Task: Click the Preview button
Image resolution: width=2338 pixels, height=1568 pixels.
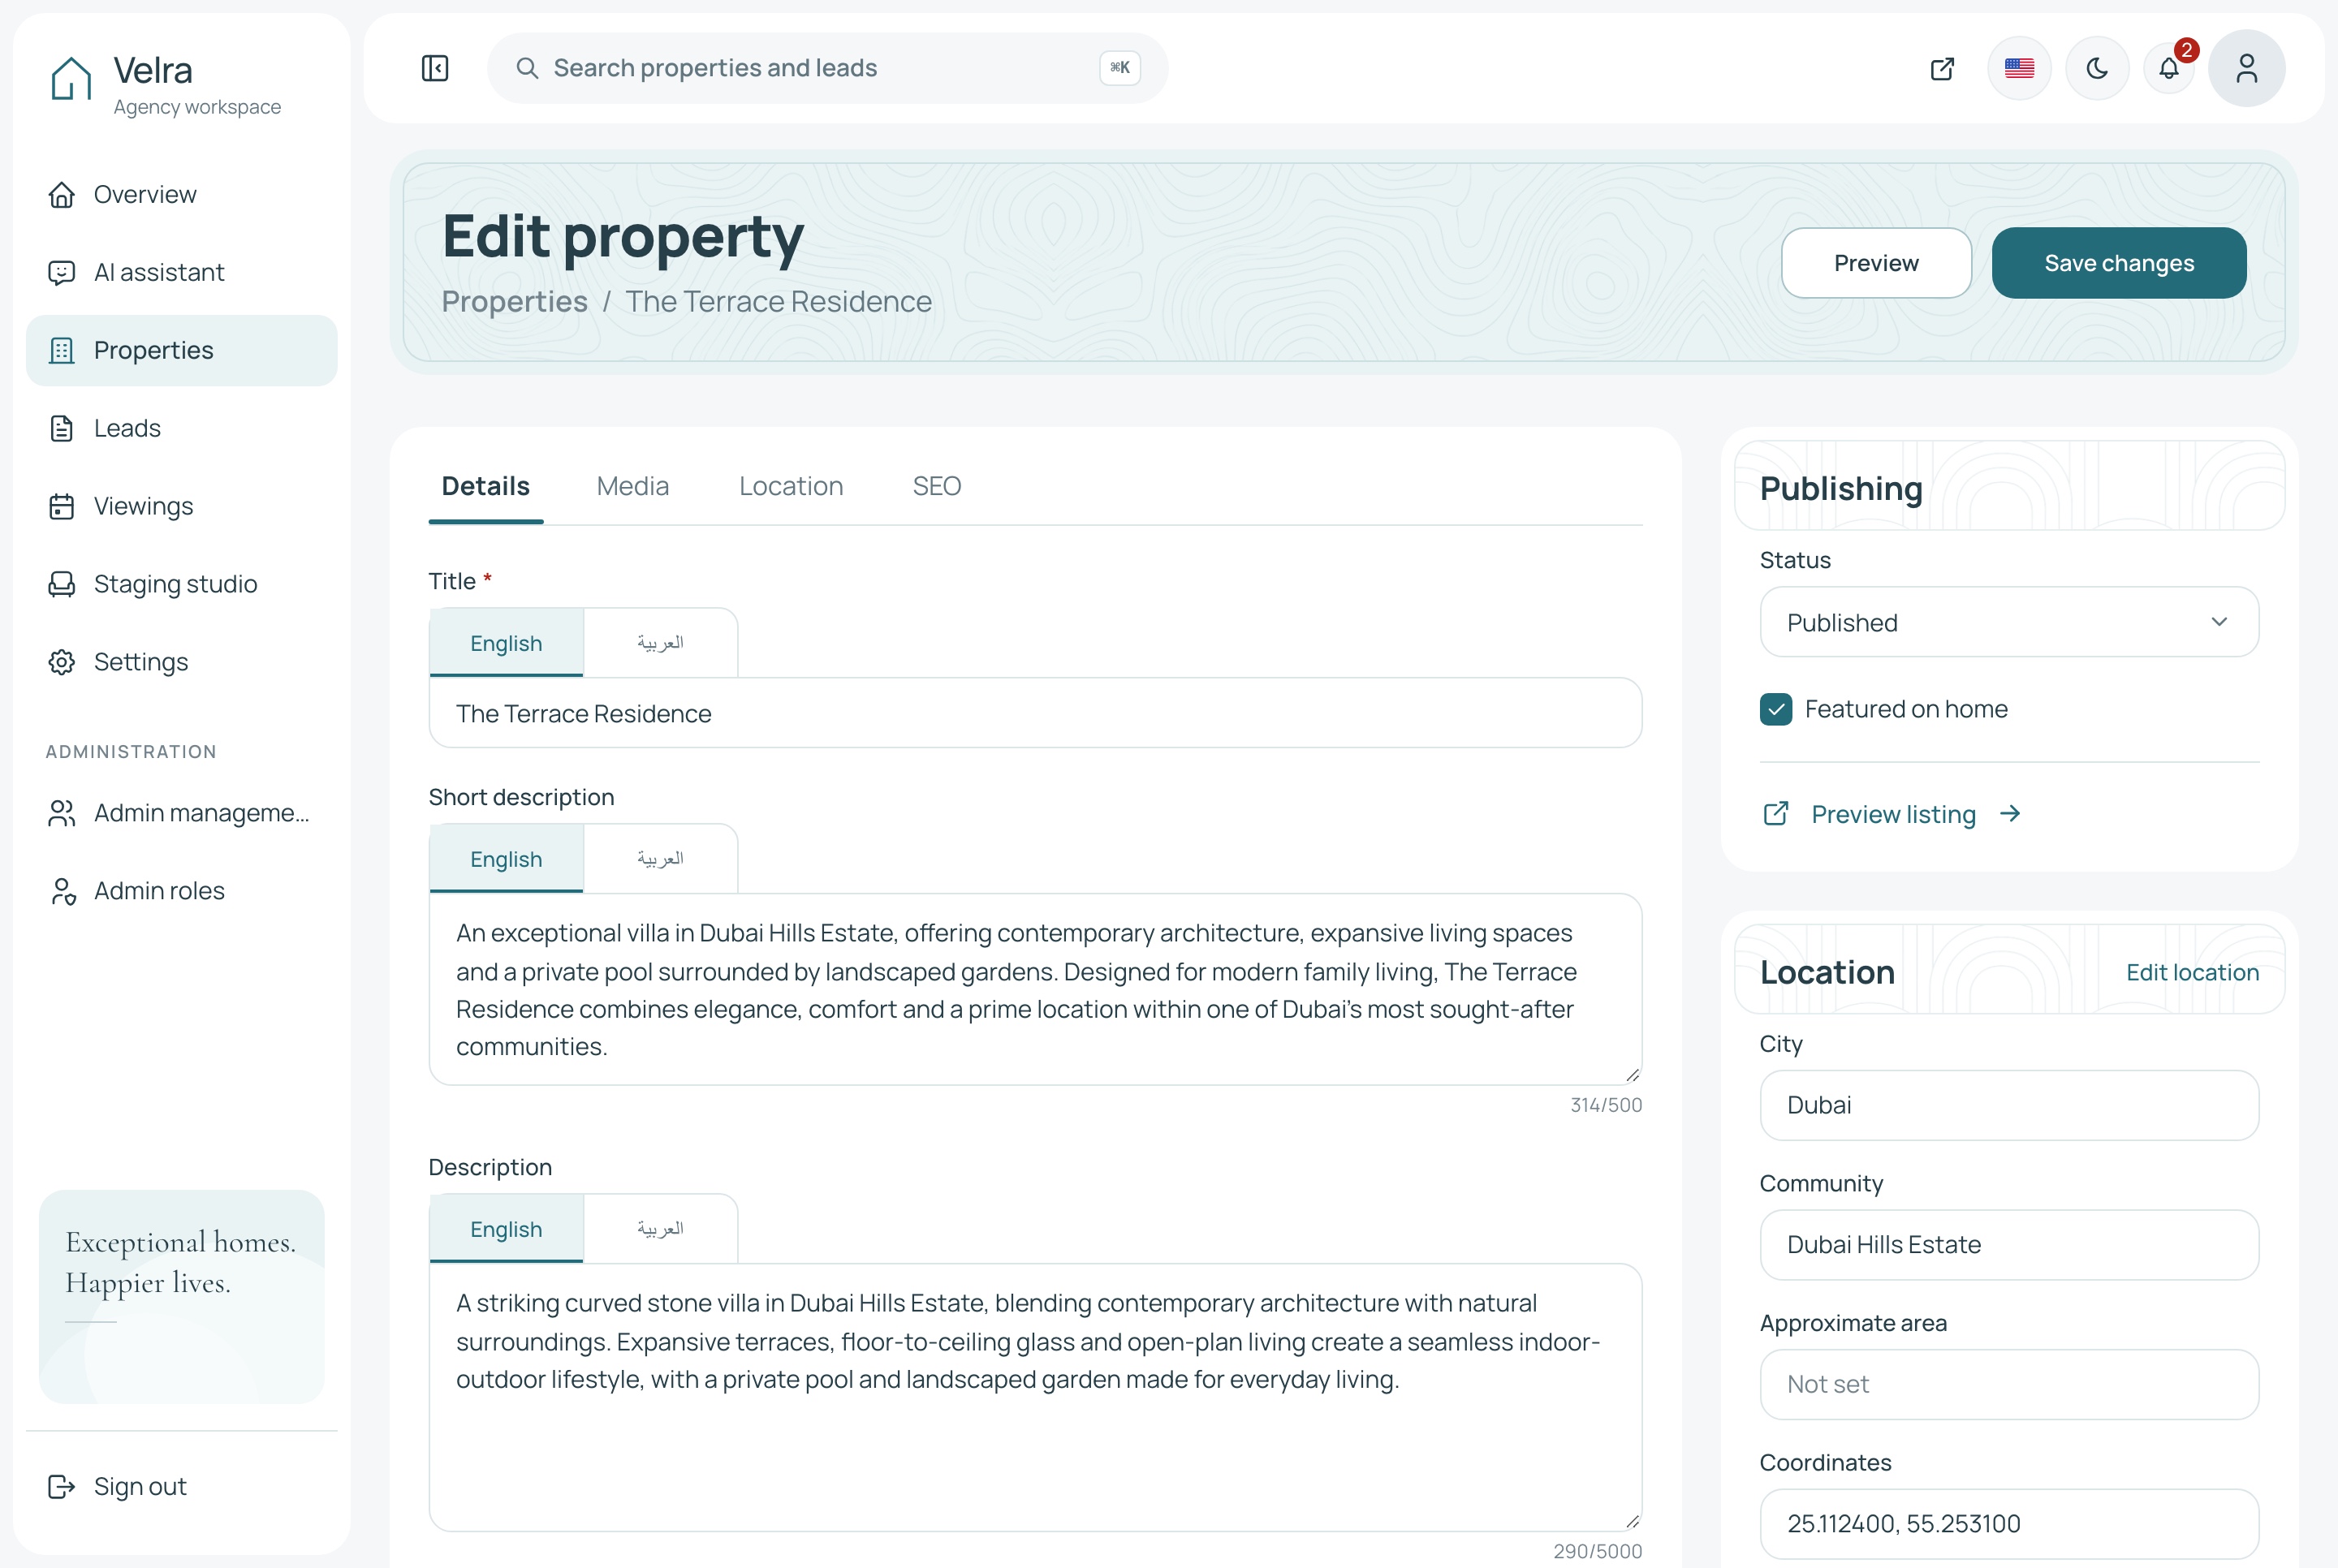Action: 1876,263
